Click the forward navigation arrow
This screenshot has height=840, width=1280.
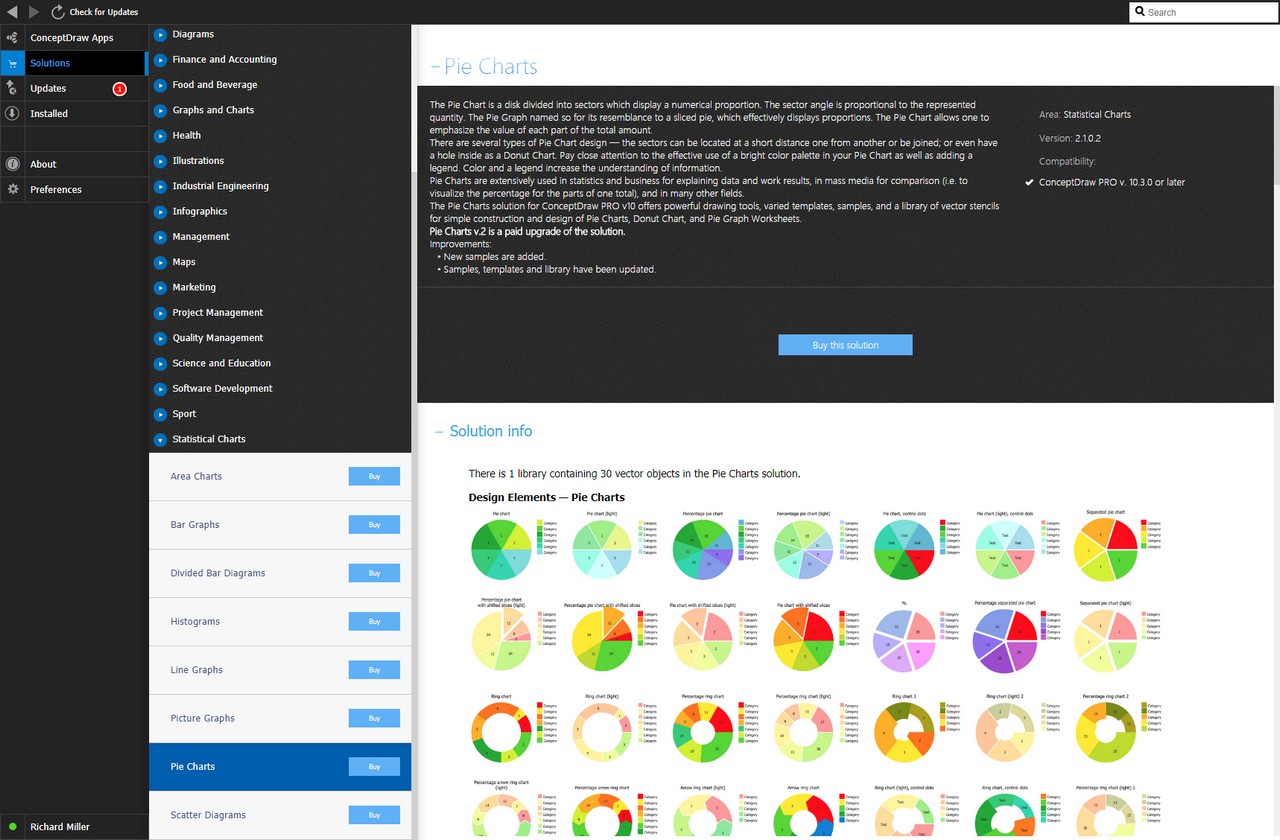pyautogui.click(x=35, y=12)
